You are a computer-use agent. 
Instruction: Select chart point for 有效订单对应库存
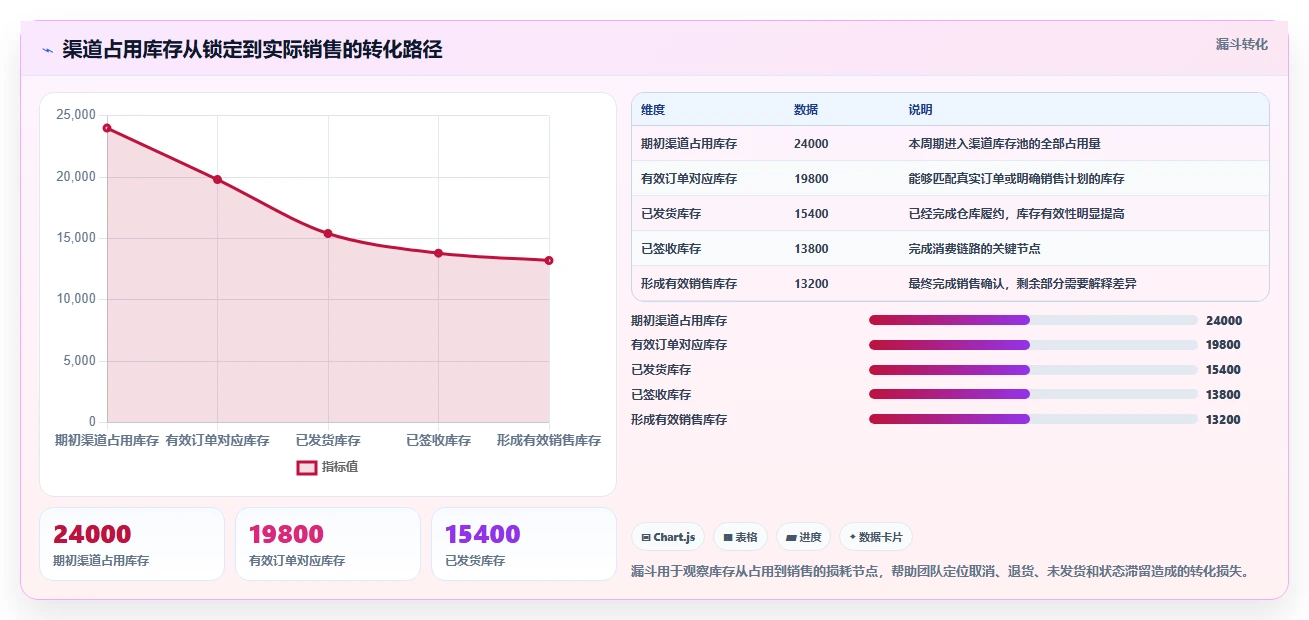[x=217, y=179]
